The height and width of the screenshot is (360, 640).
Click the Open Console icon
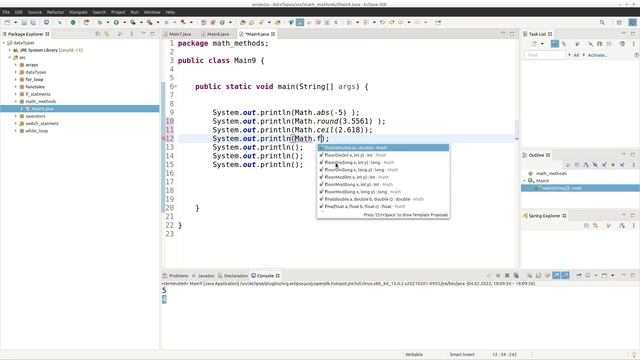(x=604, y=276)
